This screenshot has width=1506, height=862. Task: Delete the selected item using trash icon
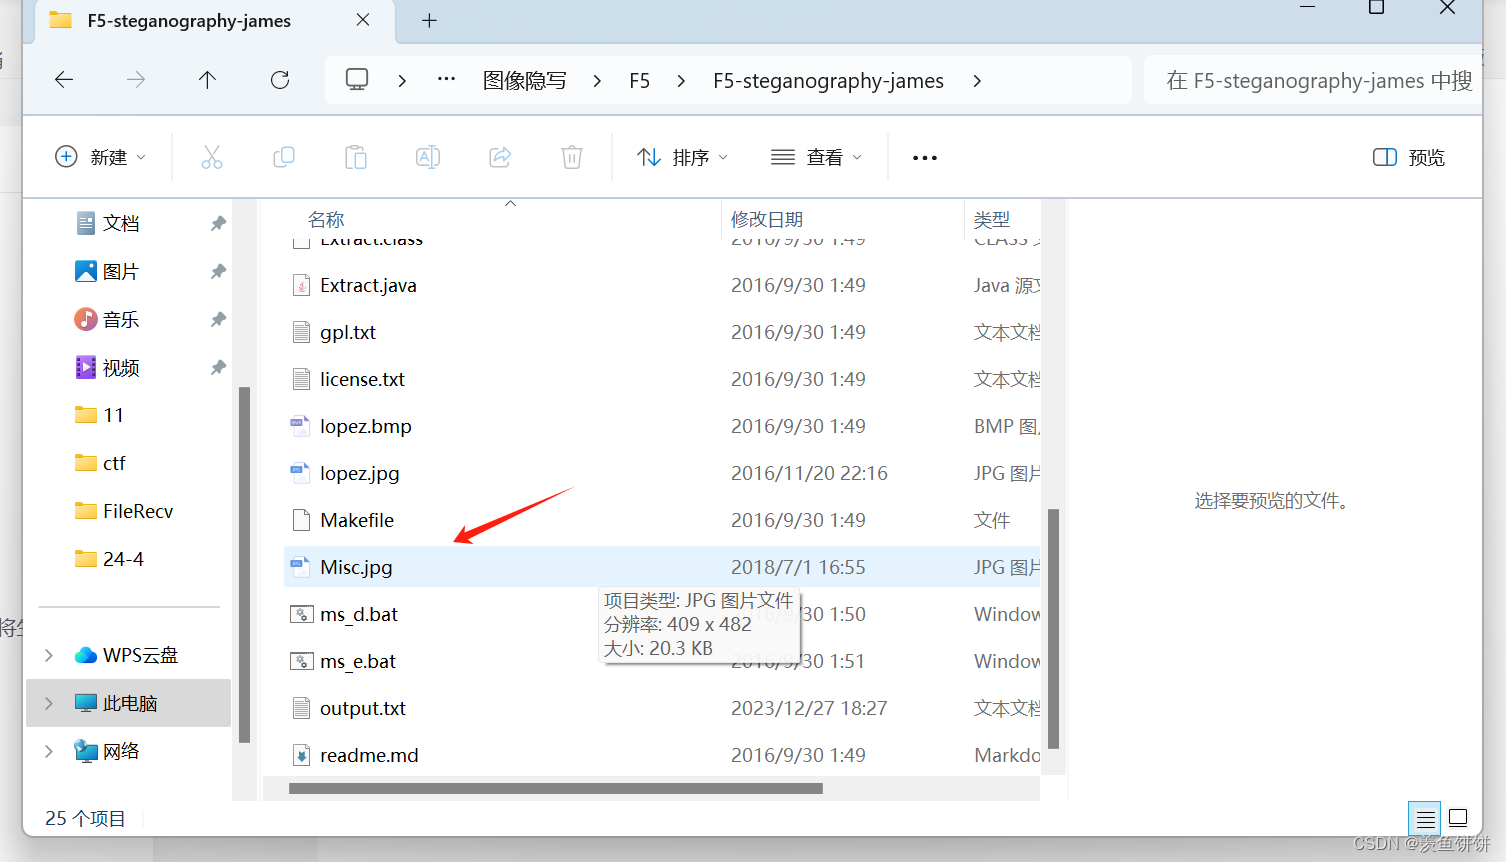point(571,157)
